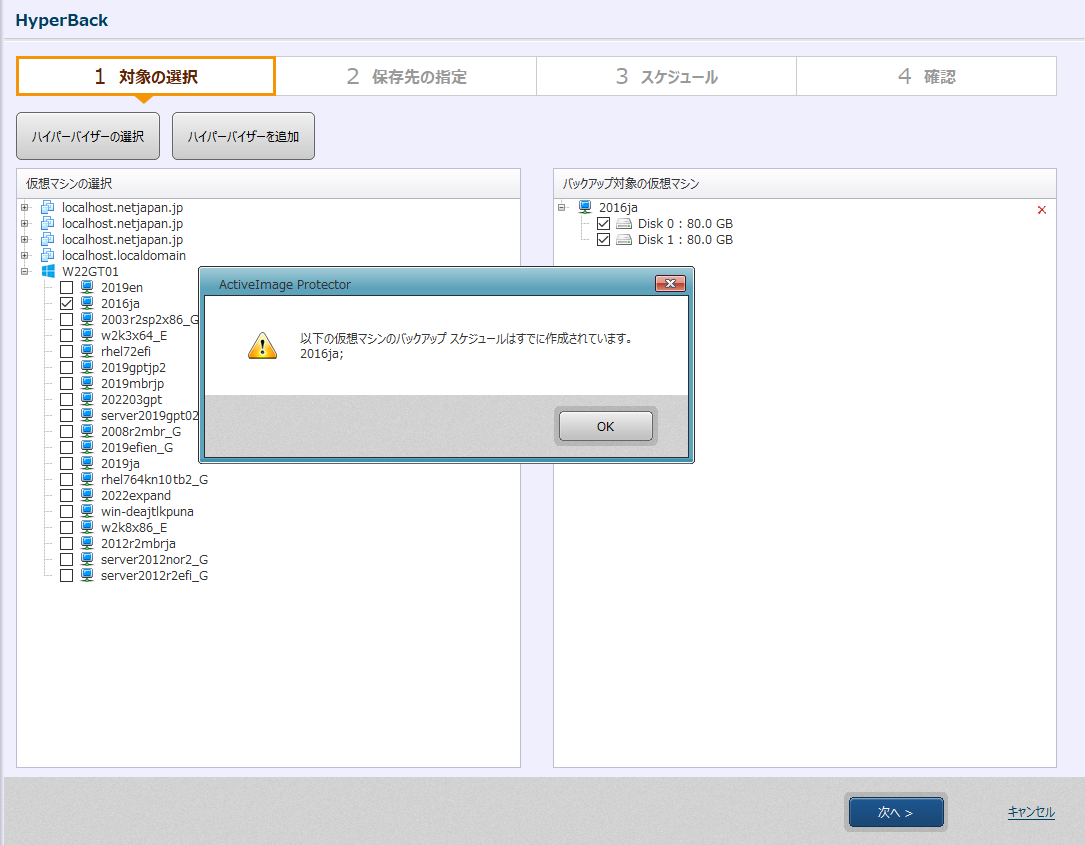Click the computer icon of 2016ja in backup target list
1085x845 pixels.
[x=585, y=207]
